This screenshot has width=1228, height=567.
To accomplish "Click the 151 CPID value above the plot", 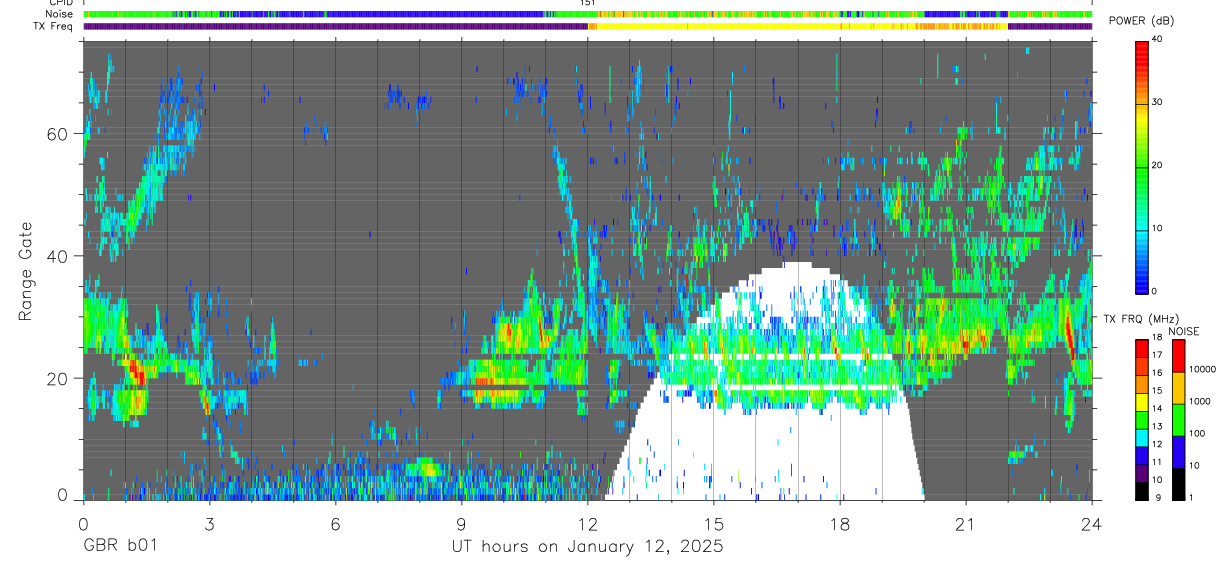I will [587, 3].
